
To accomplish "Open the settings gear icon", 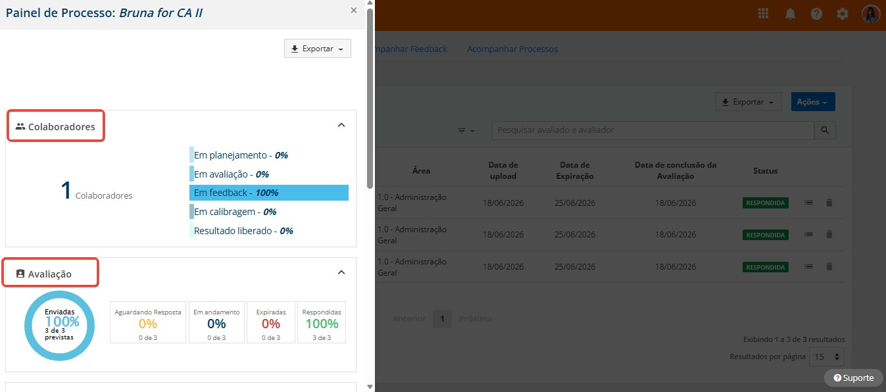I will [x=842, y=14].
